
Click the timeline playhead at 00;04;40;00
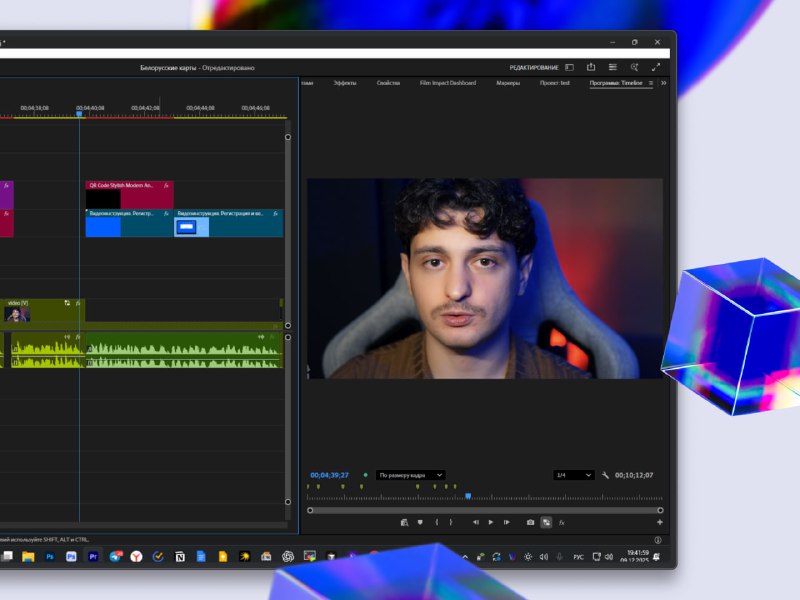pos(79,114)
